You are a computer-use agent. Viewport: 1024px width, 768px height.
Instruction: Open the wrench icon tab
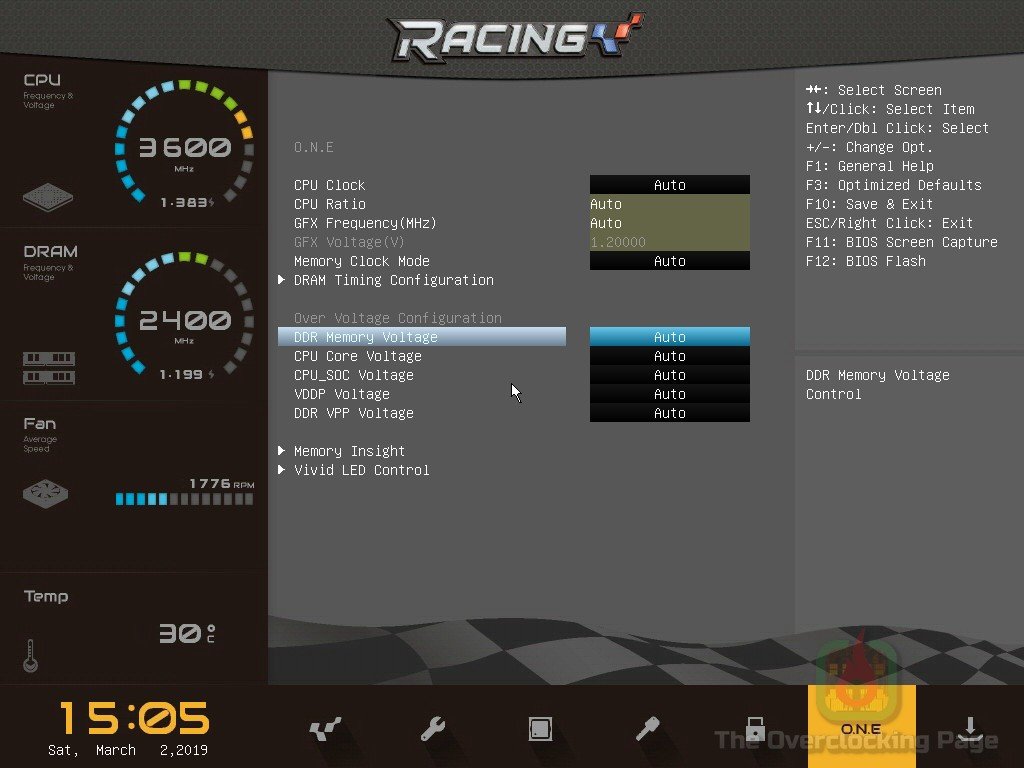click(433, 729)
